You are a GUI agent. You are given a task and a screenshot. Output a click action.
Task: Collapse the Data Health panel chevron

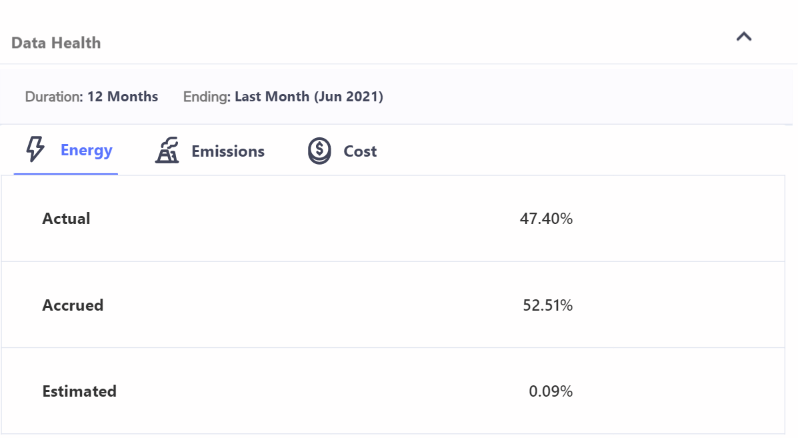tap(744, 37)
